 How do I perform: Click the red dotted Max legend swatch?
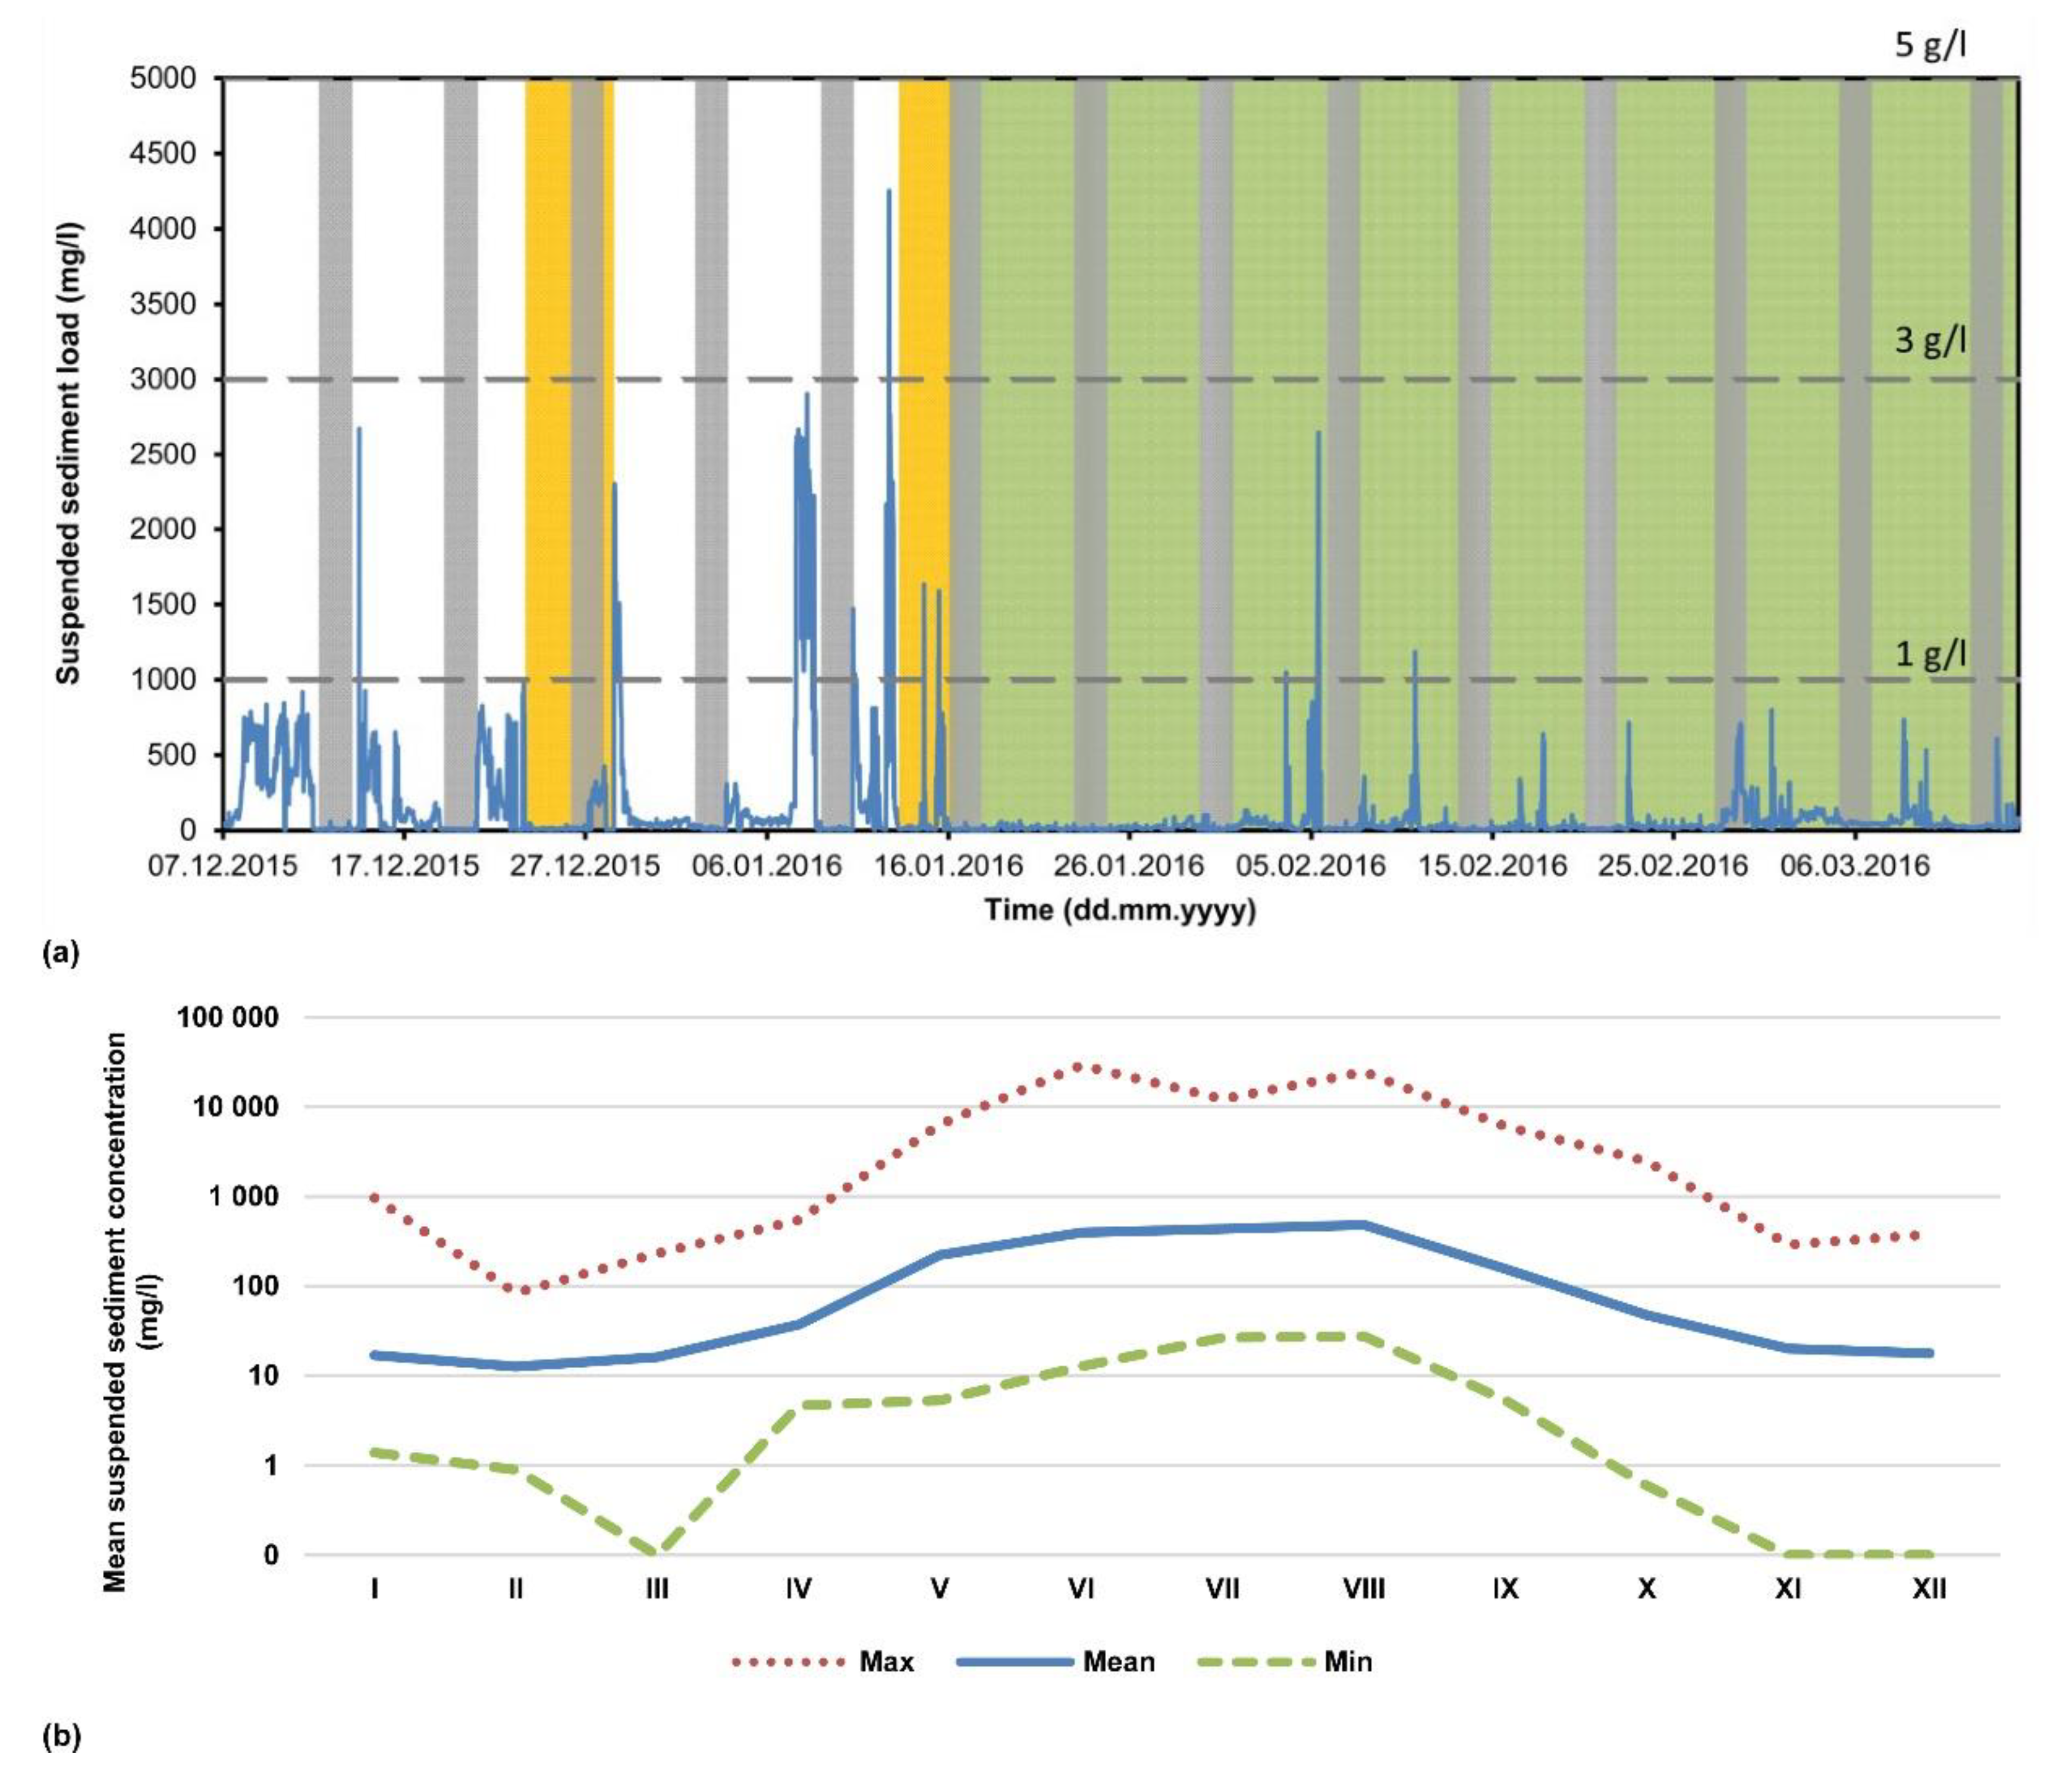click(x=789, y=1662)
